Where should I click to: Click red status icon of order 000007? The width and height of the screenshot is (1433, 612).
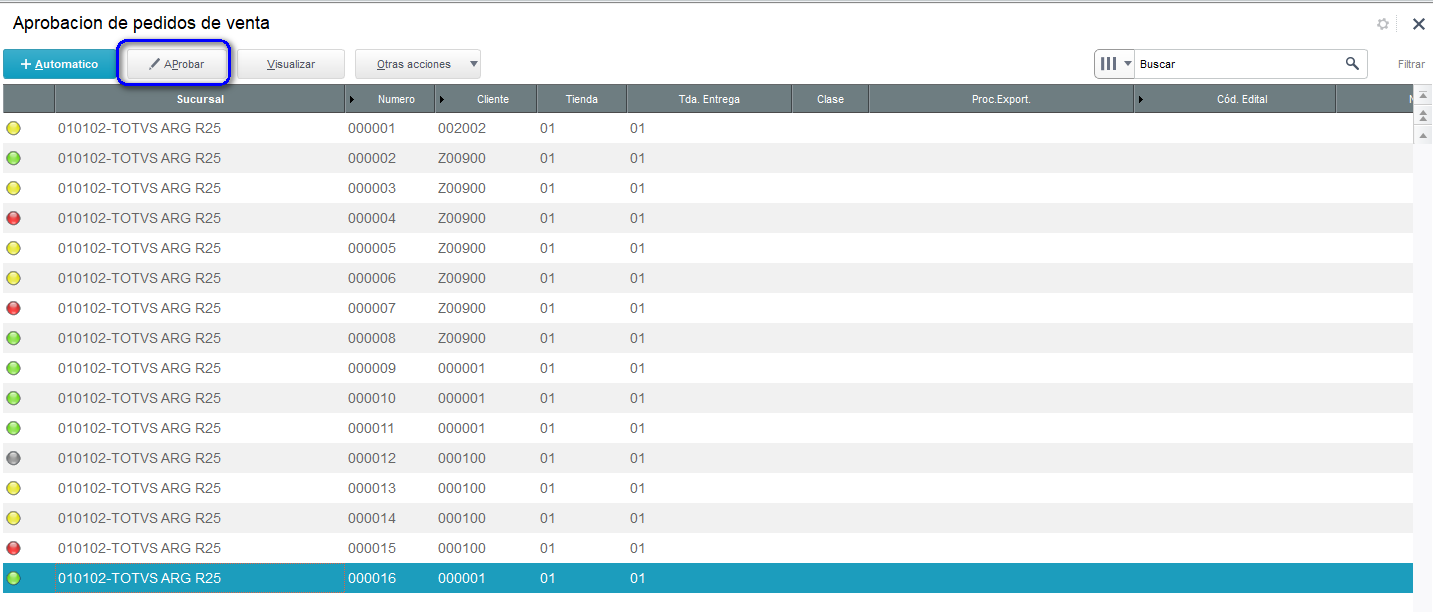click(x=13, y=308)
